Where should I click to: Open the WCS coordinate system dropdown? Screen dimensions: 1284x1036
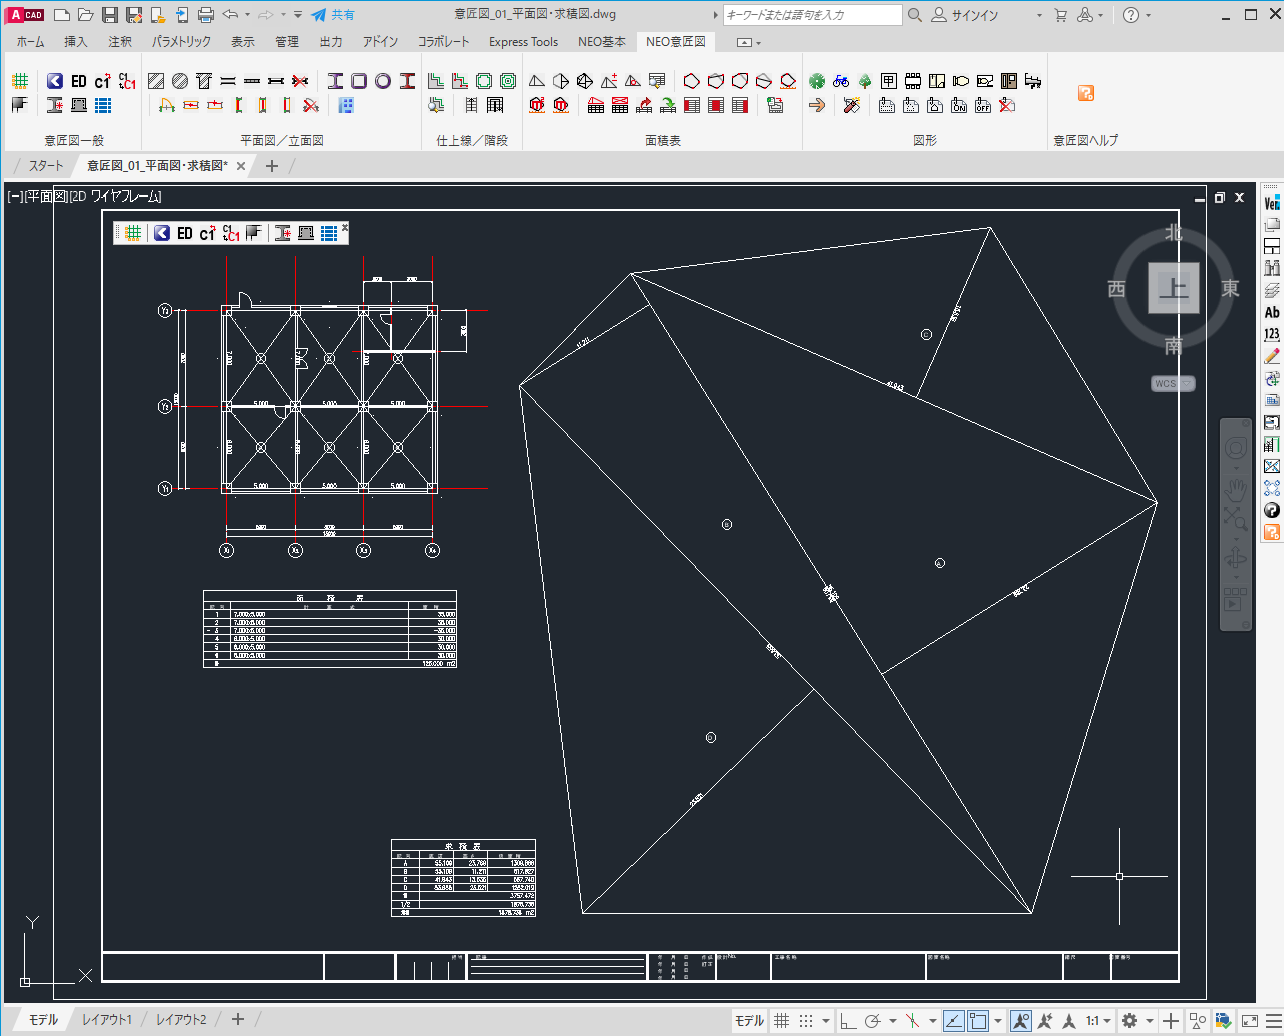coord(1173,384)
